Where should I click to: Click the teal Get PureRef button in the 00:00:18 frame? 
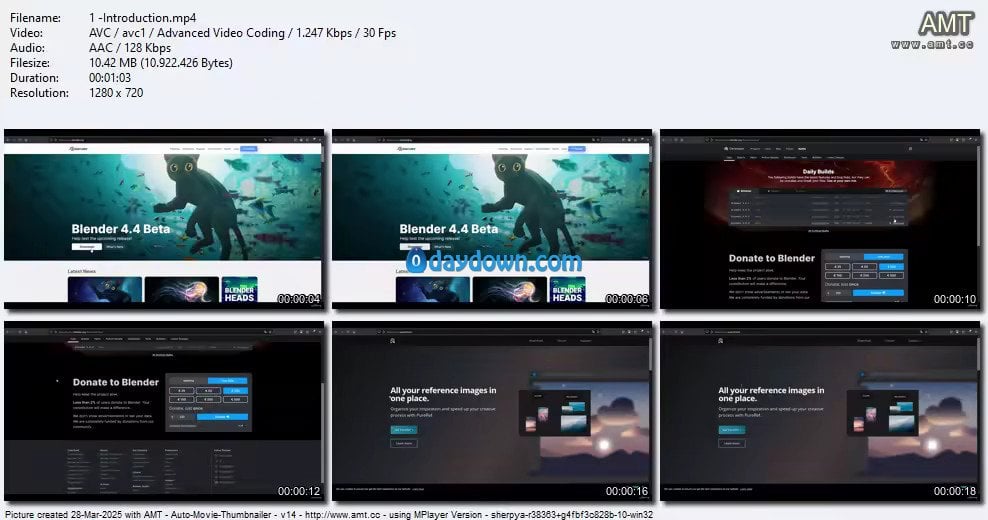[x=732, y=430]
